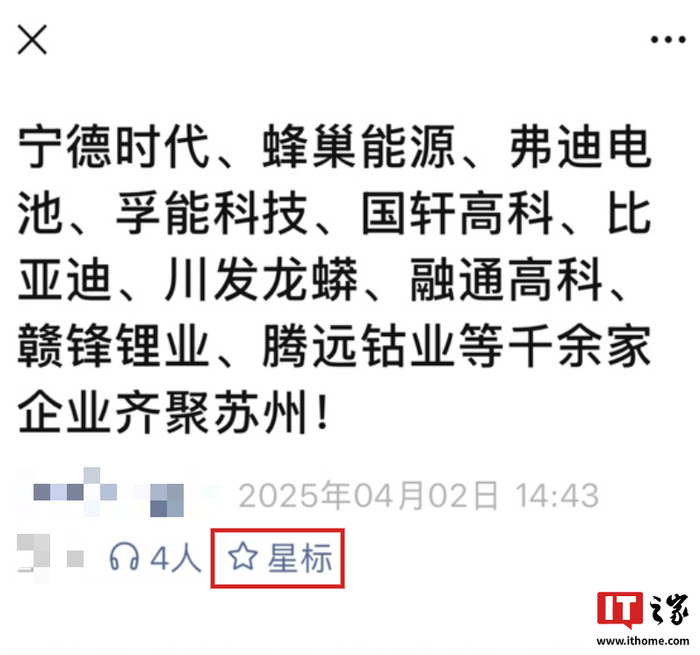The image size is (700, 655).
Task: Tap the star outline icon
Action: (242, 557)
